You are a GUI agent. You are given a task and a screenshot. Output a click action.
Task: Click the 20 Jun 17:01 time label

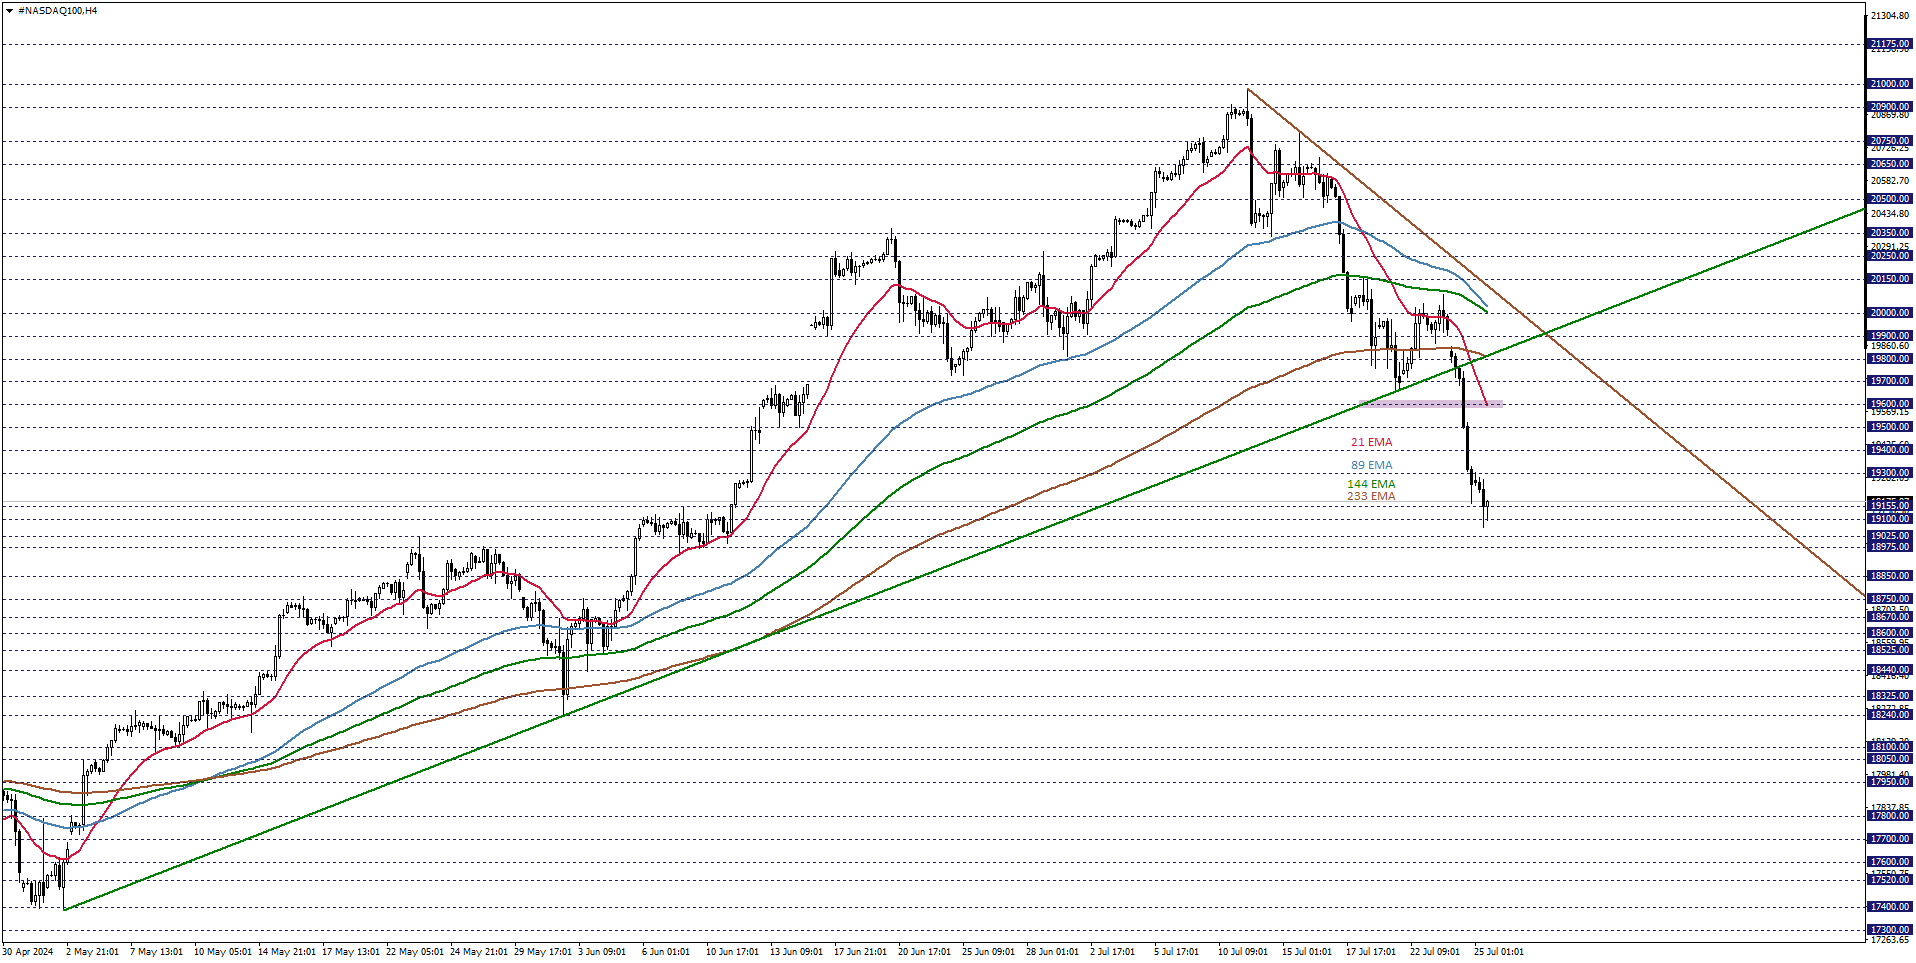click(x=924, y=952)
